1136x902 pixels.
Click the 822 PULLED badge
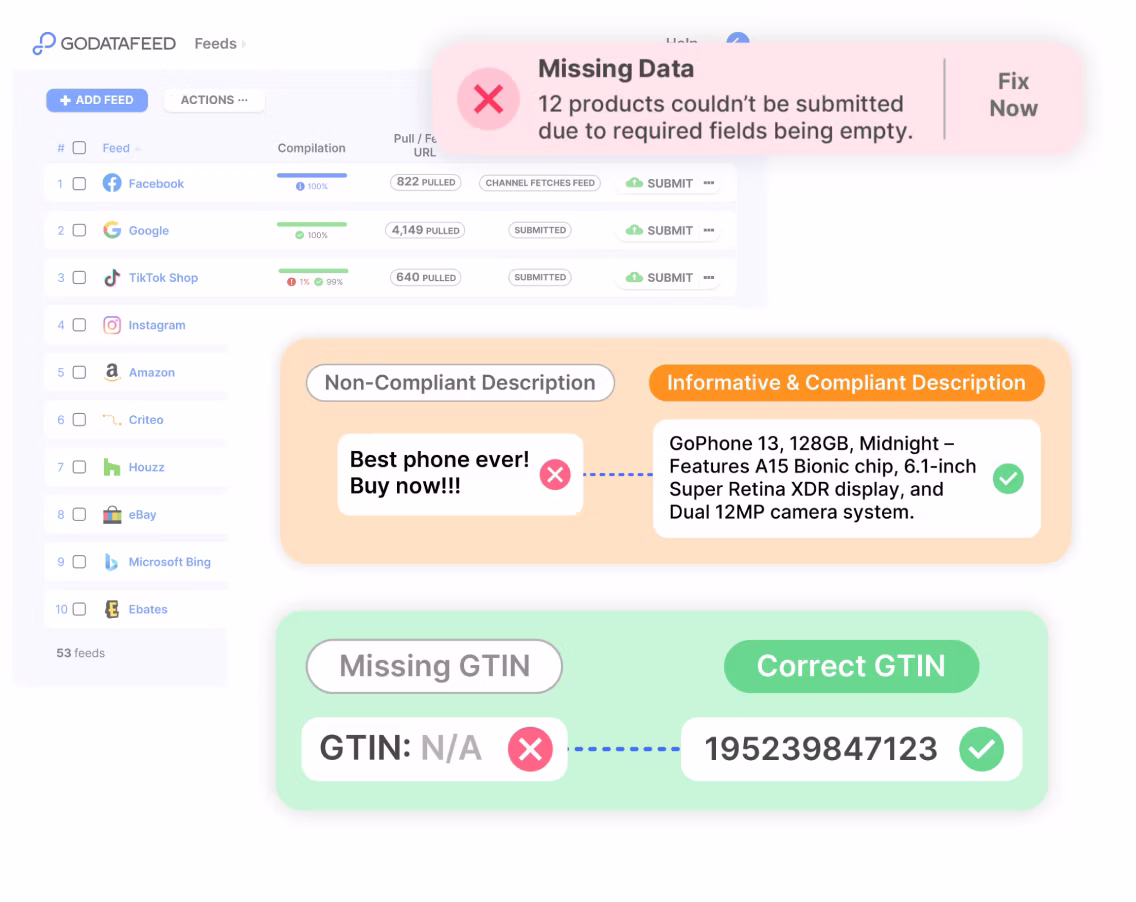tap(425, 182)
